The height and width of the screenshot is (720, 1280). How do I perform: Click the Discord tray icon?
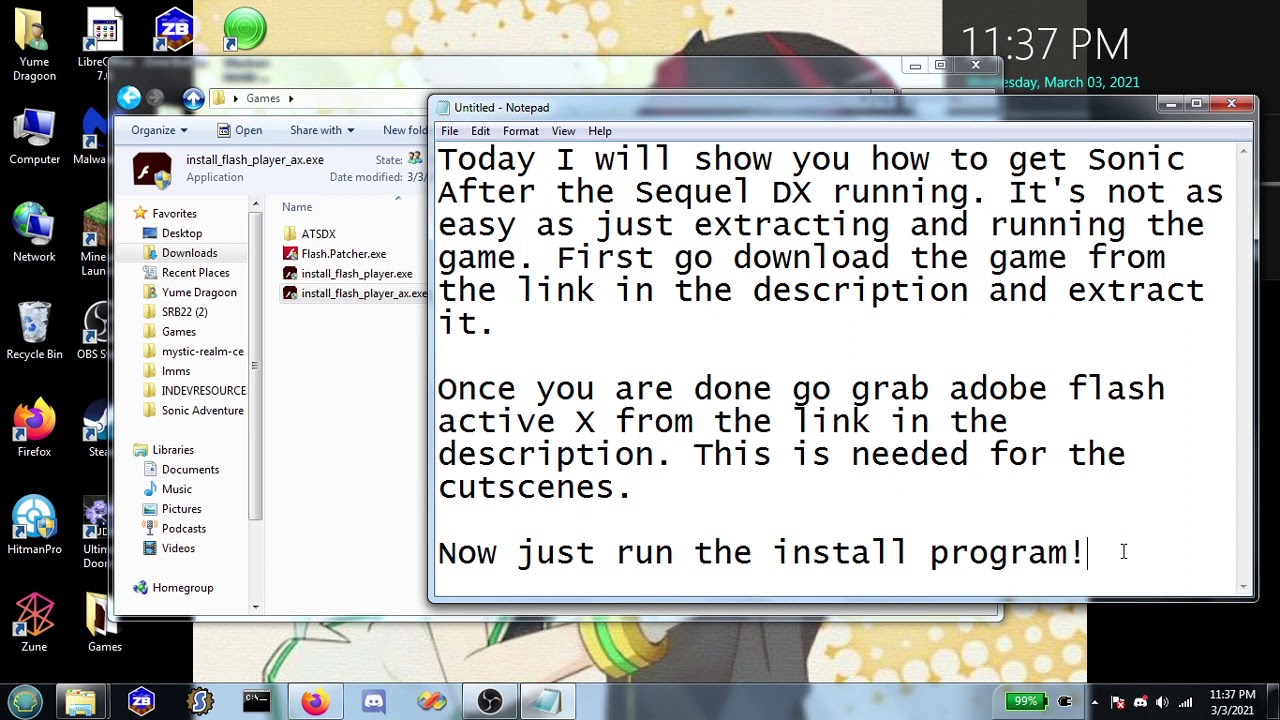tap(1140, 702)
